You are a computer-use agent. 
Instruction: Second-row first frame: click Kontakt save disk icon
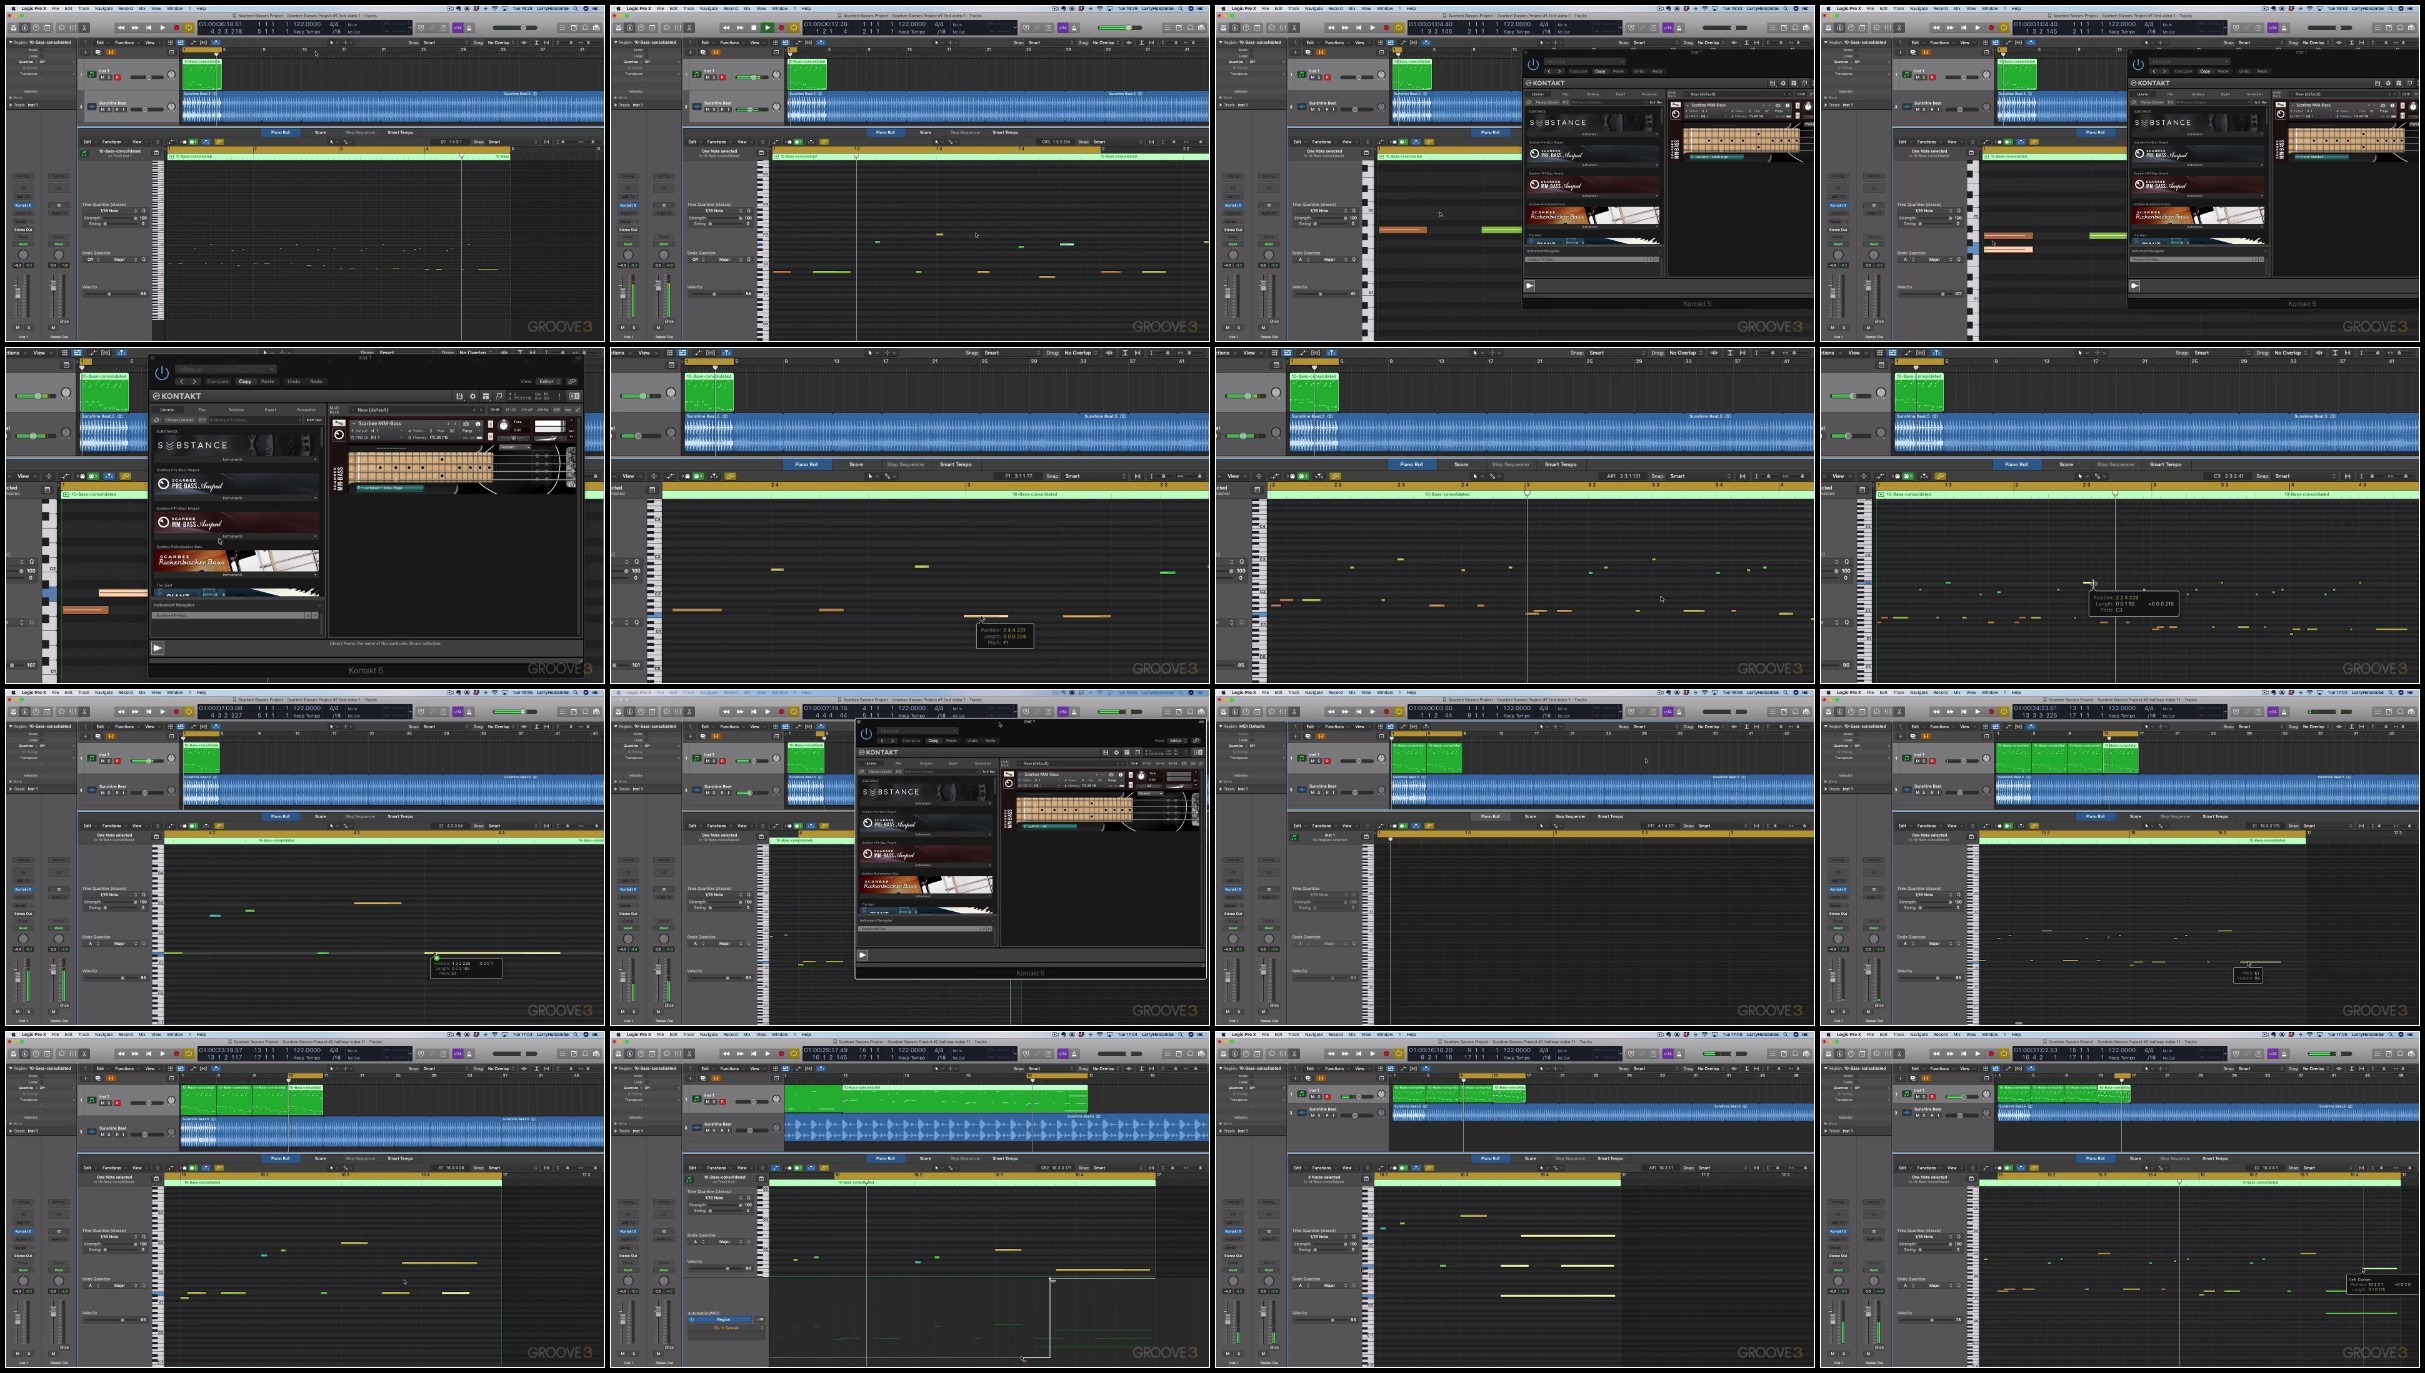460,396
